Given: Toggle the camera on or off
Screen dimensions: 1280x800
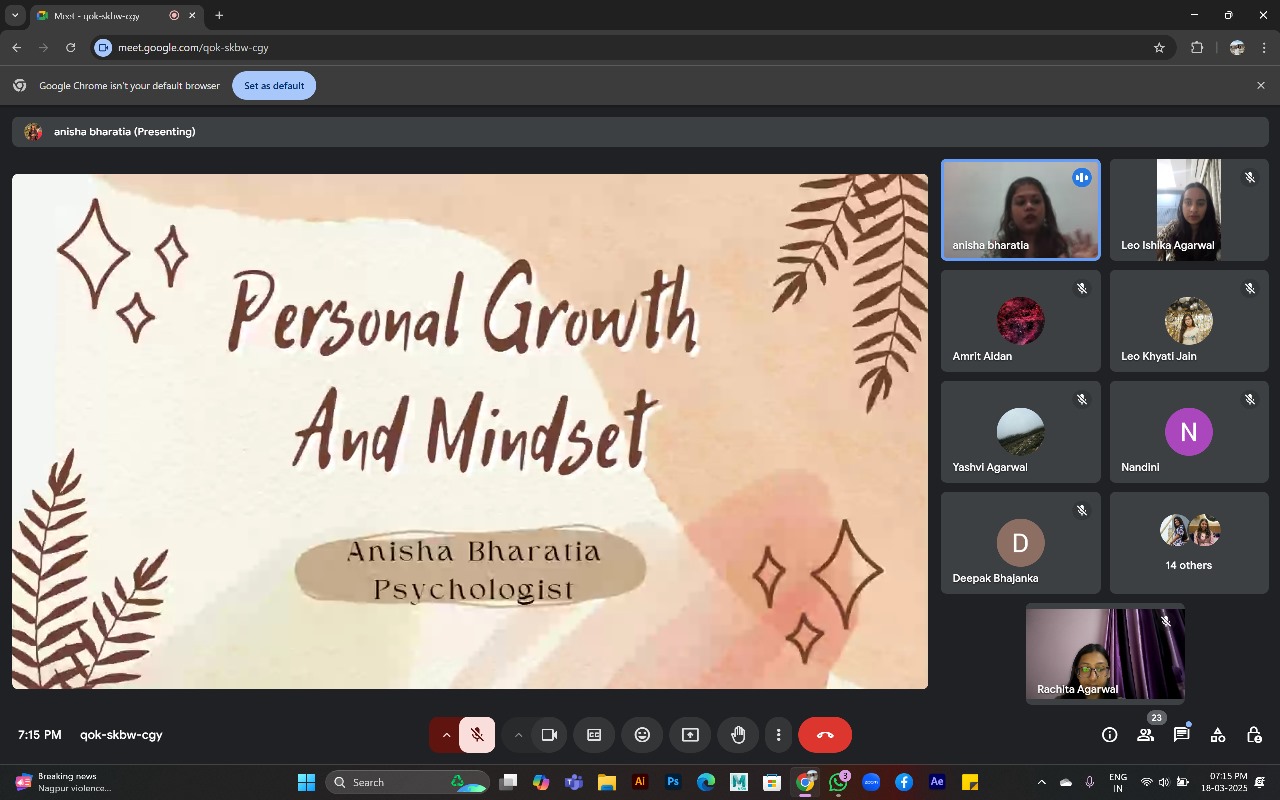Looking at the screenshot, I should (x=548, y=735).
